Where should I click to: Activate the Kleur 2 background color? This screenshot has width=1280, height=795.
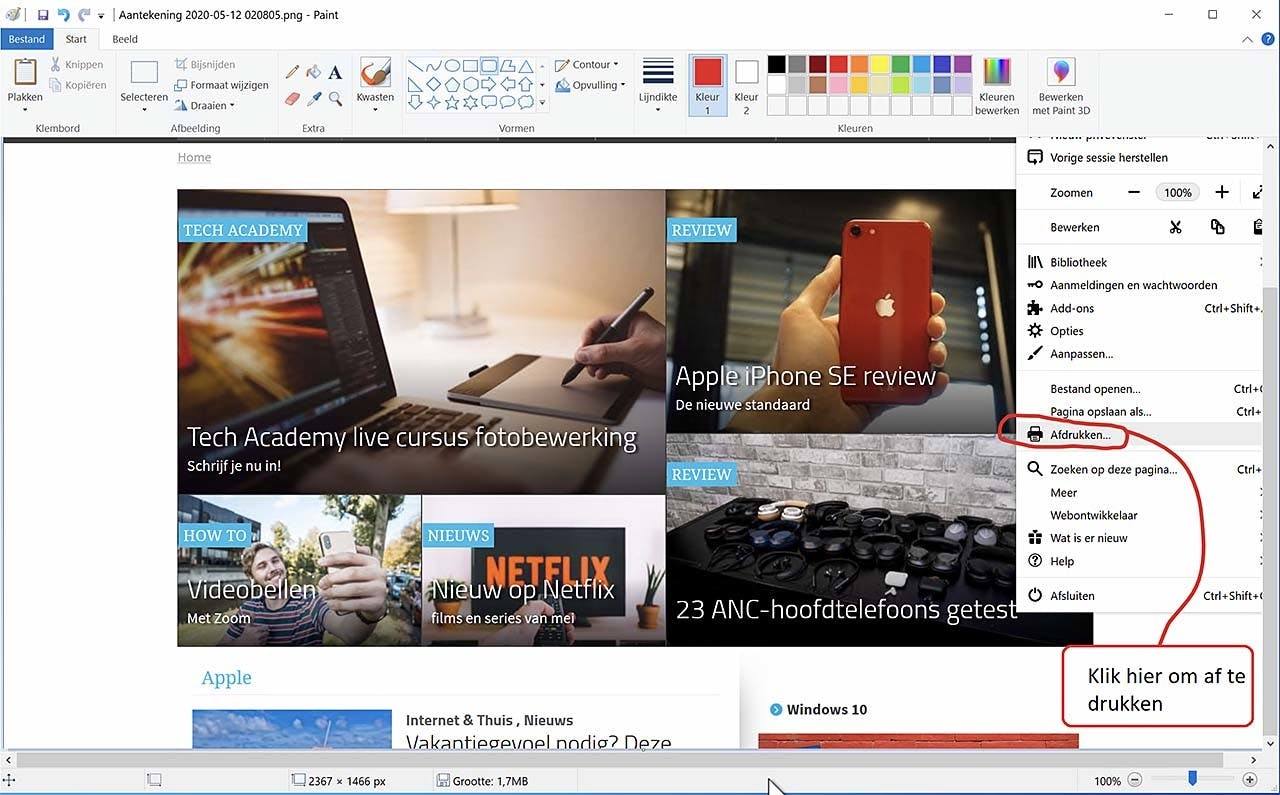(746, 85)
